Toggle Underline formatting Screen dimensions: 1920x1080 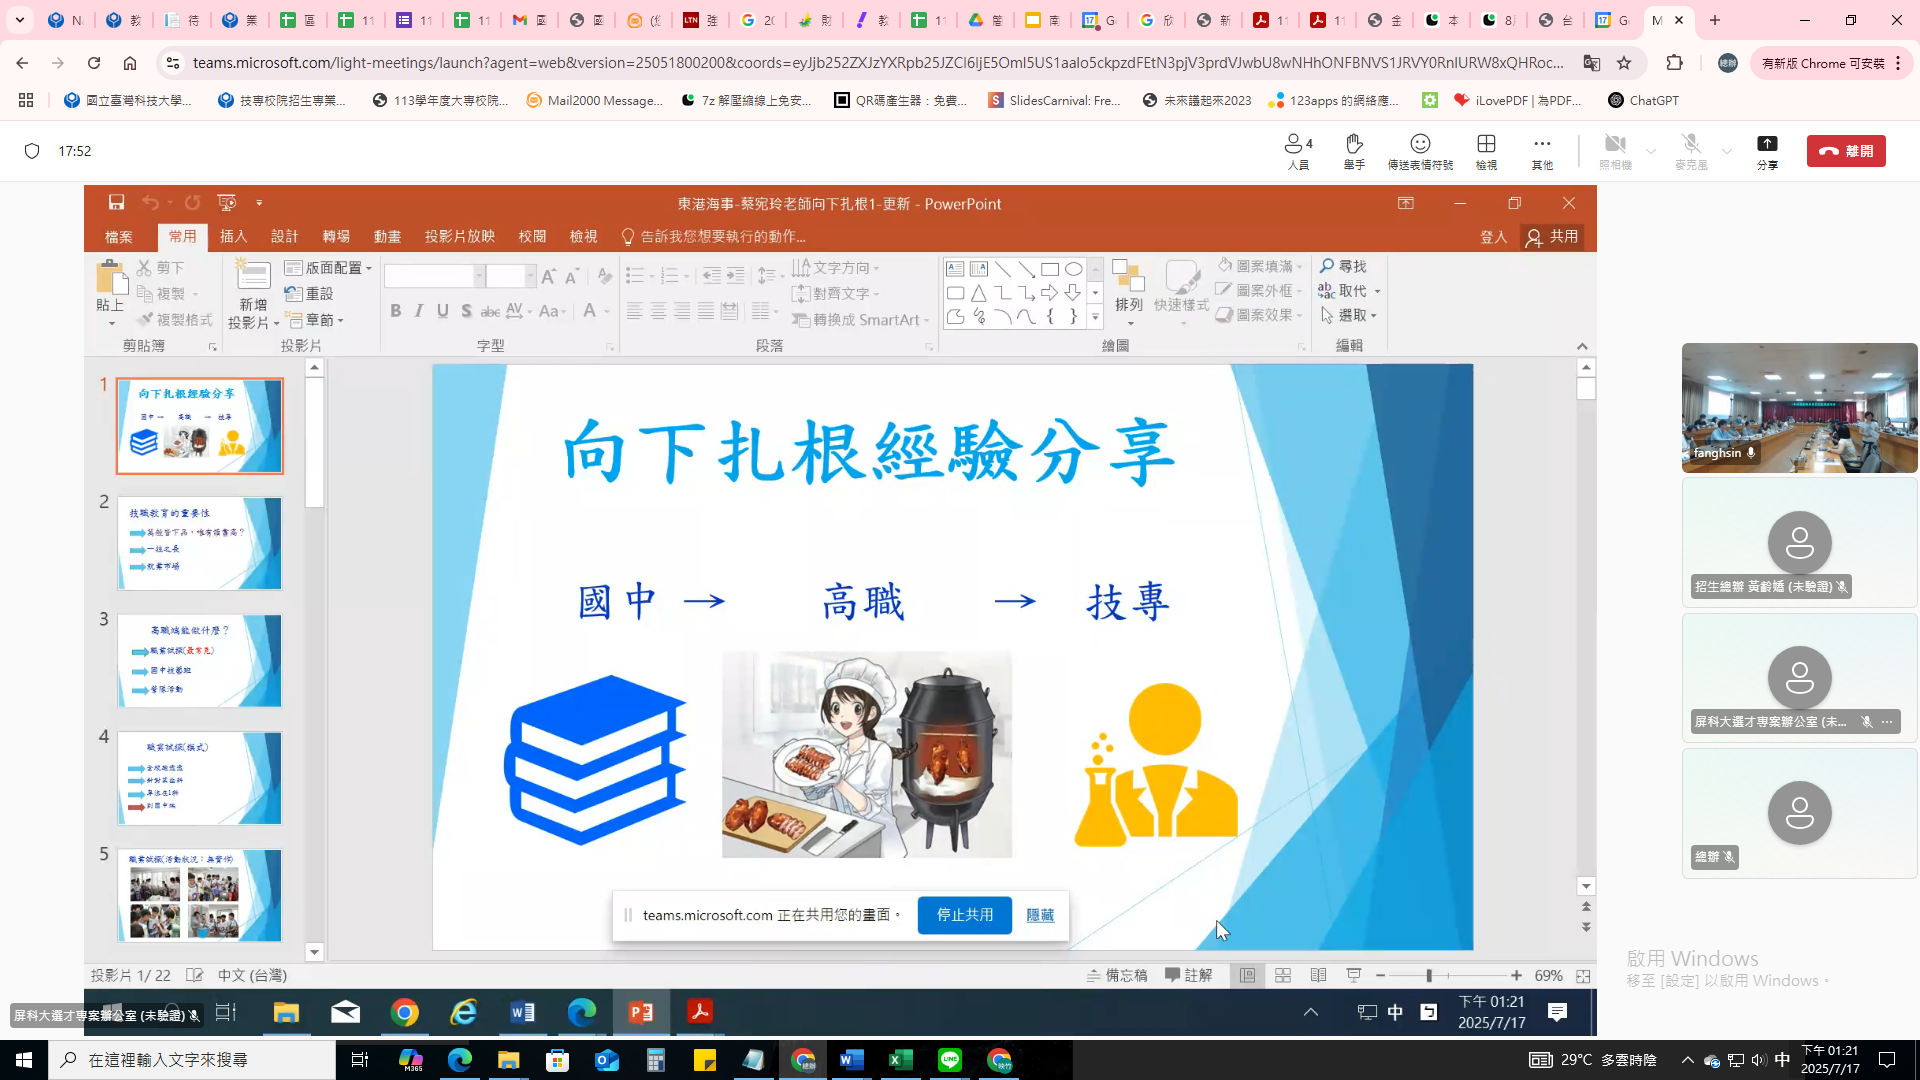point(443,311)
